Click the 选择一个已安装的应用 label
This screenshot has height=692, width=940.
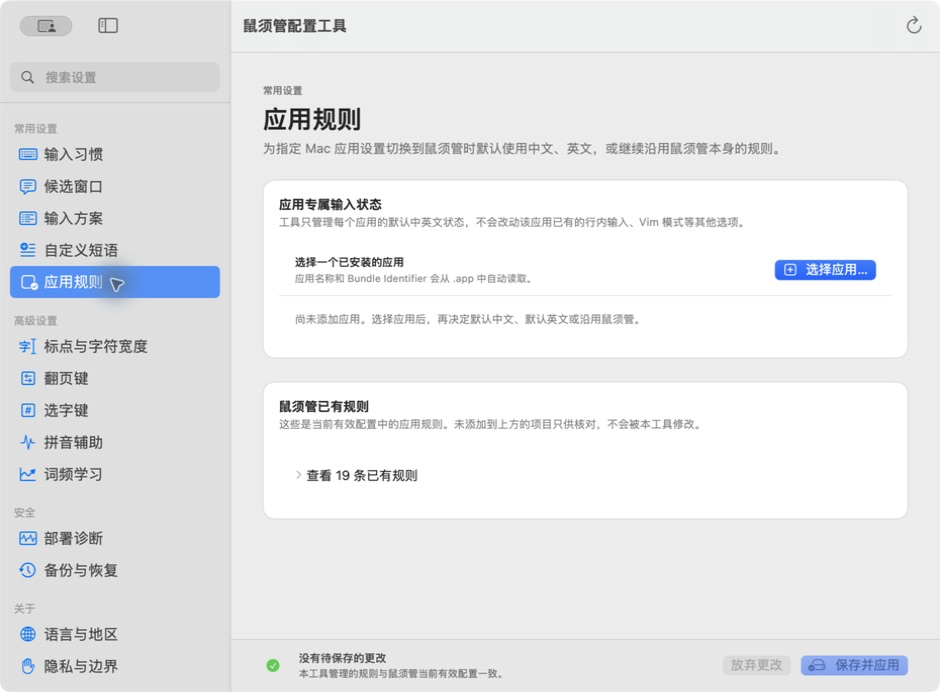point(349,262)
